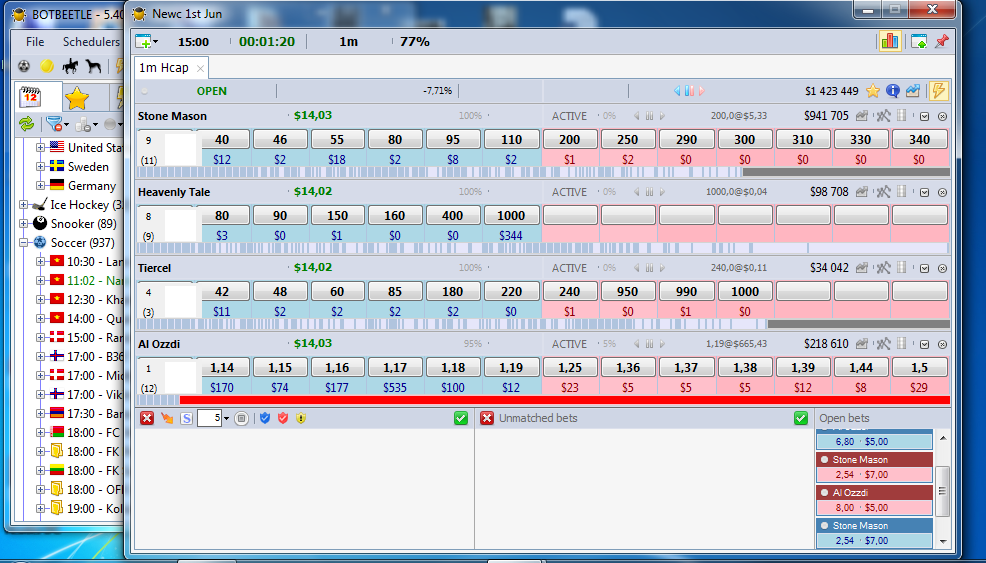Click the stake input field showing 5
Screen dimensions: 986x563
[x=209, y=418]
